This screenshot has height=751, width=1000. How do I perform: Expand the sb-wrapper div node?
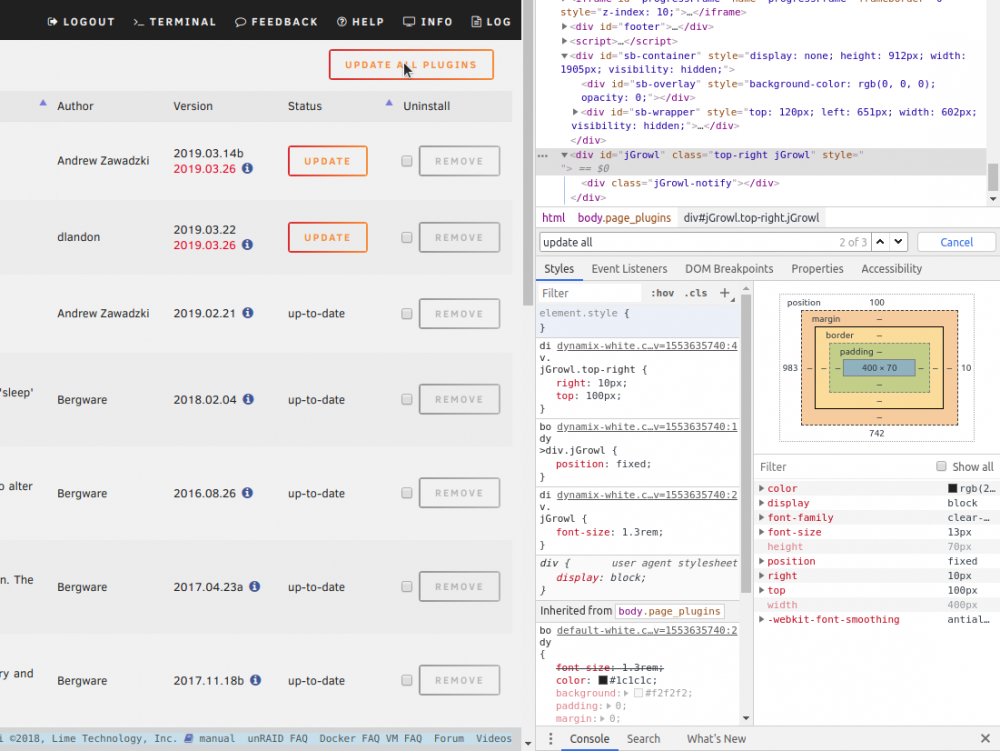tap(575, 112)
